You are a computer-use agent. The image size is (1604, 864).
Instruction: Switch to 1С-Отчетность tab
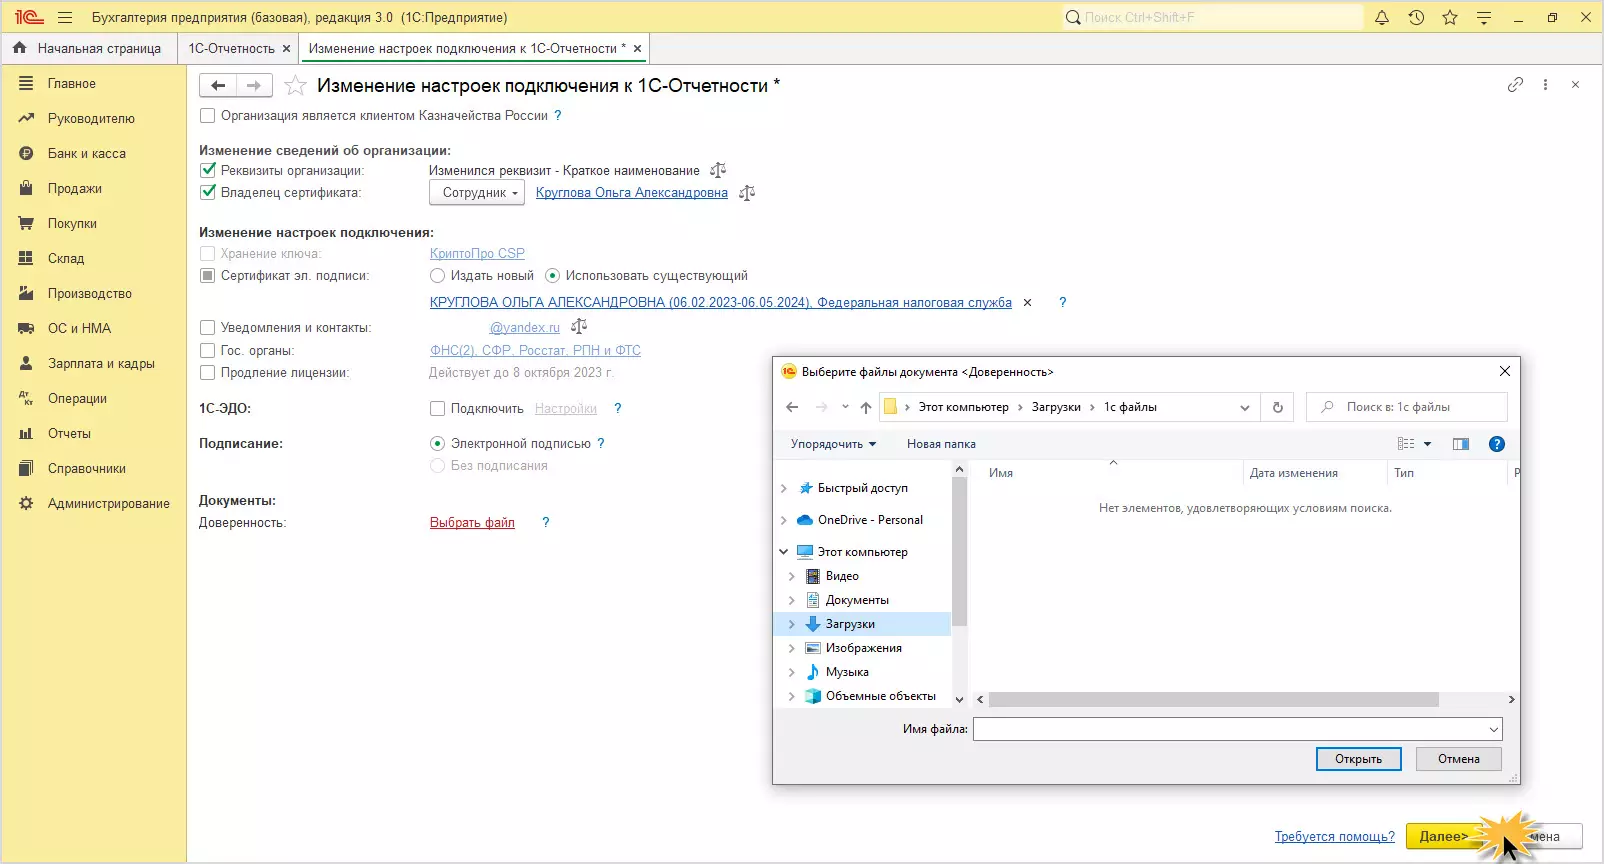coord(231,48)
